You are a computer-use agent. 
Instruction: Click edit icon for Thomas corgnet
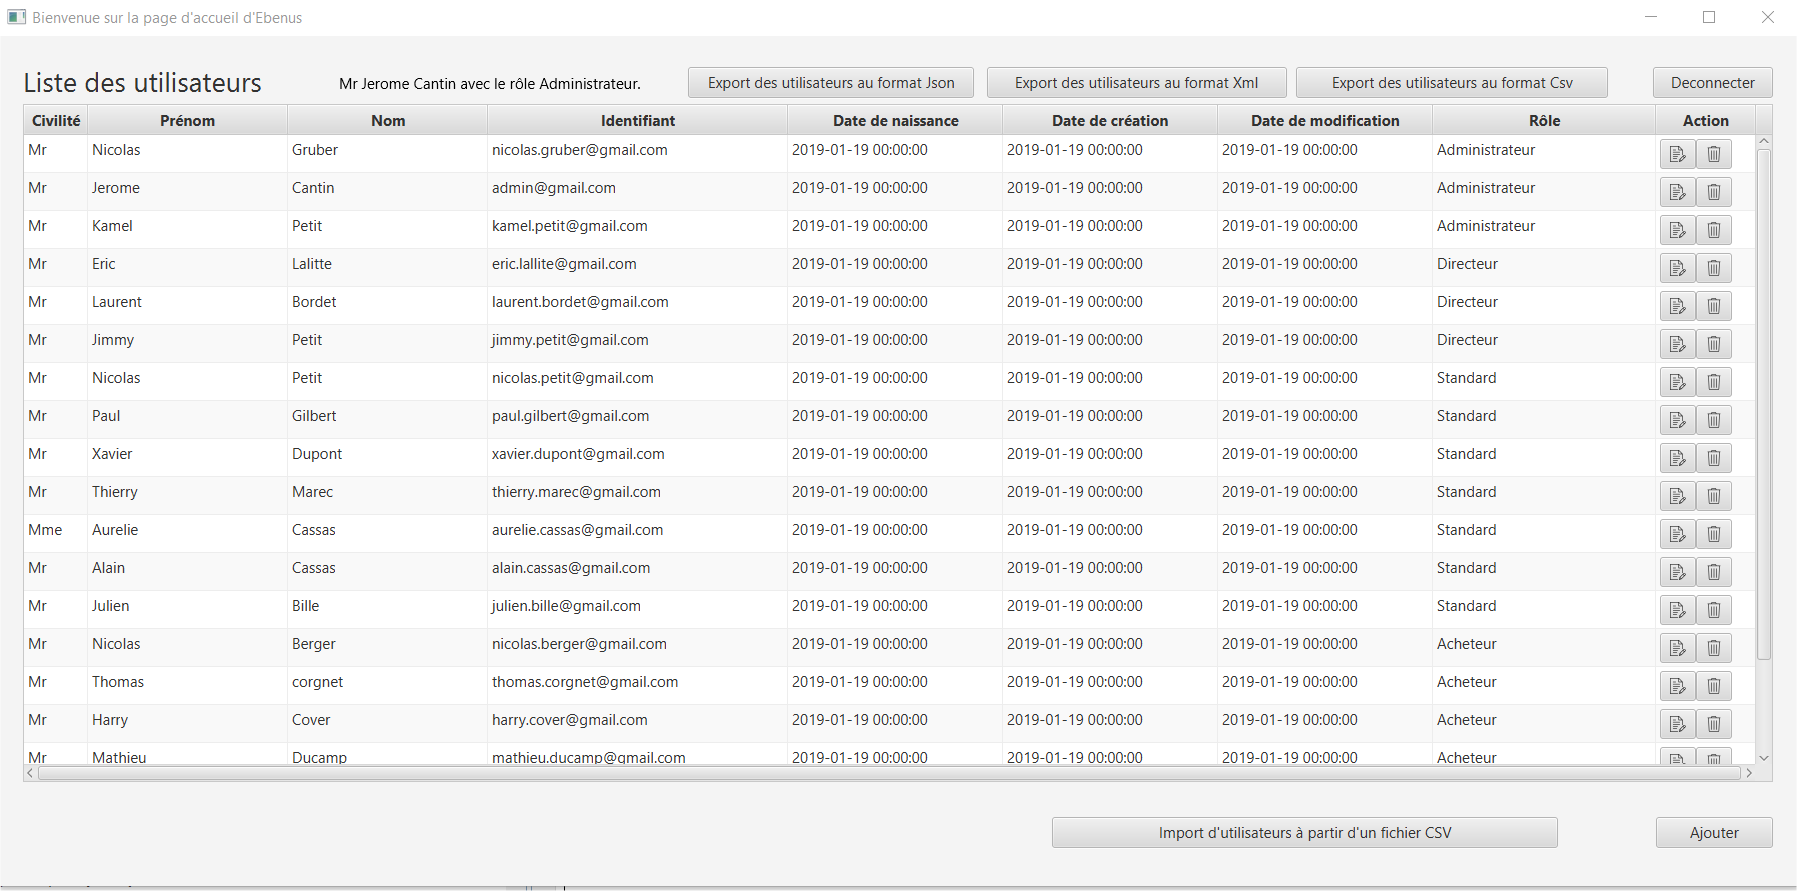[x=1677, y=686]
